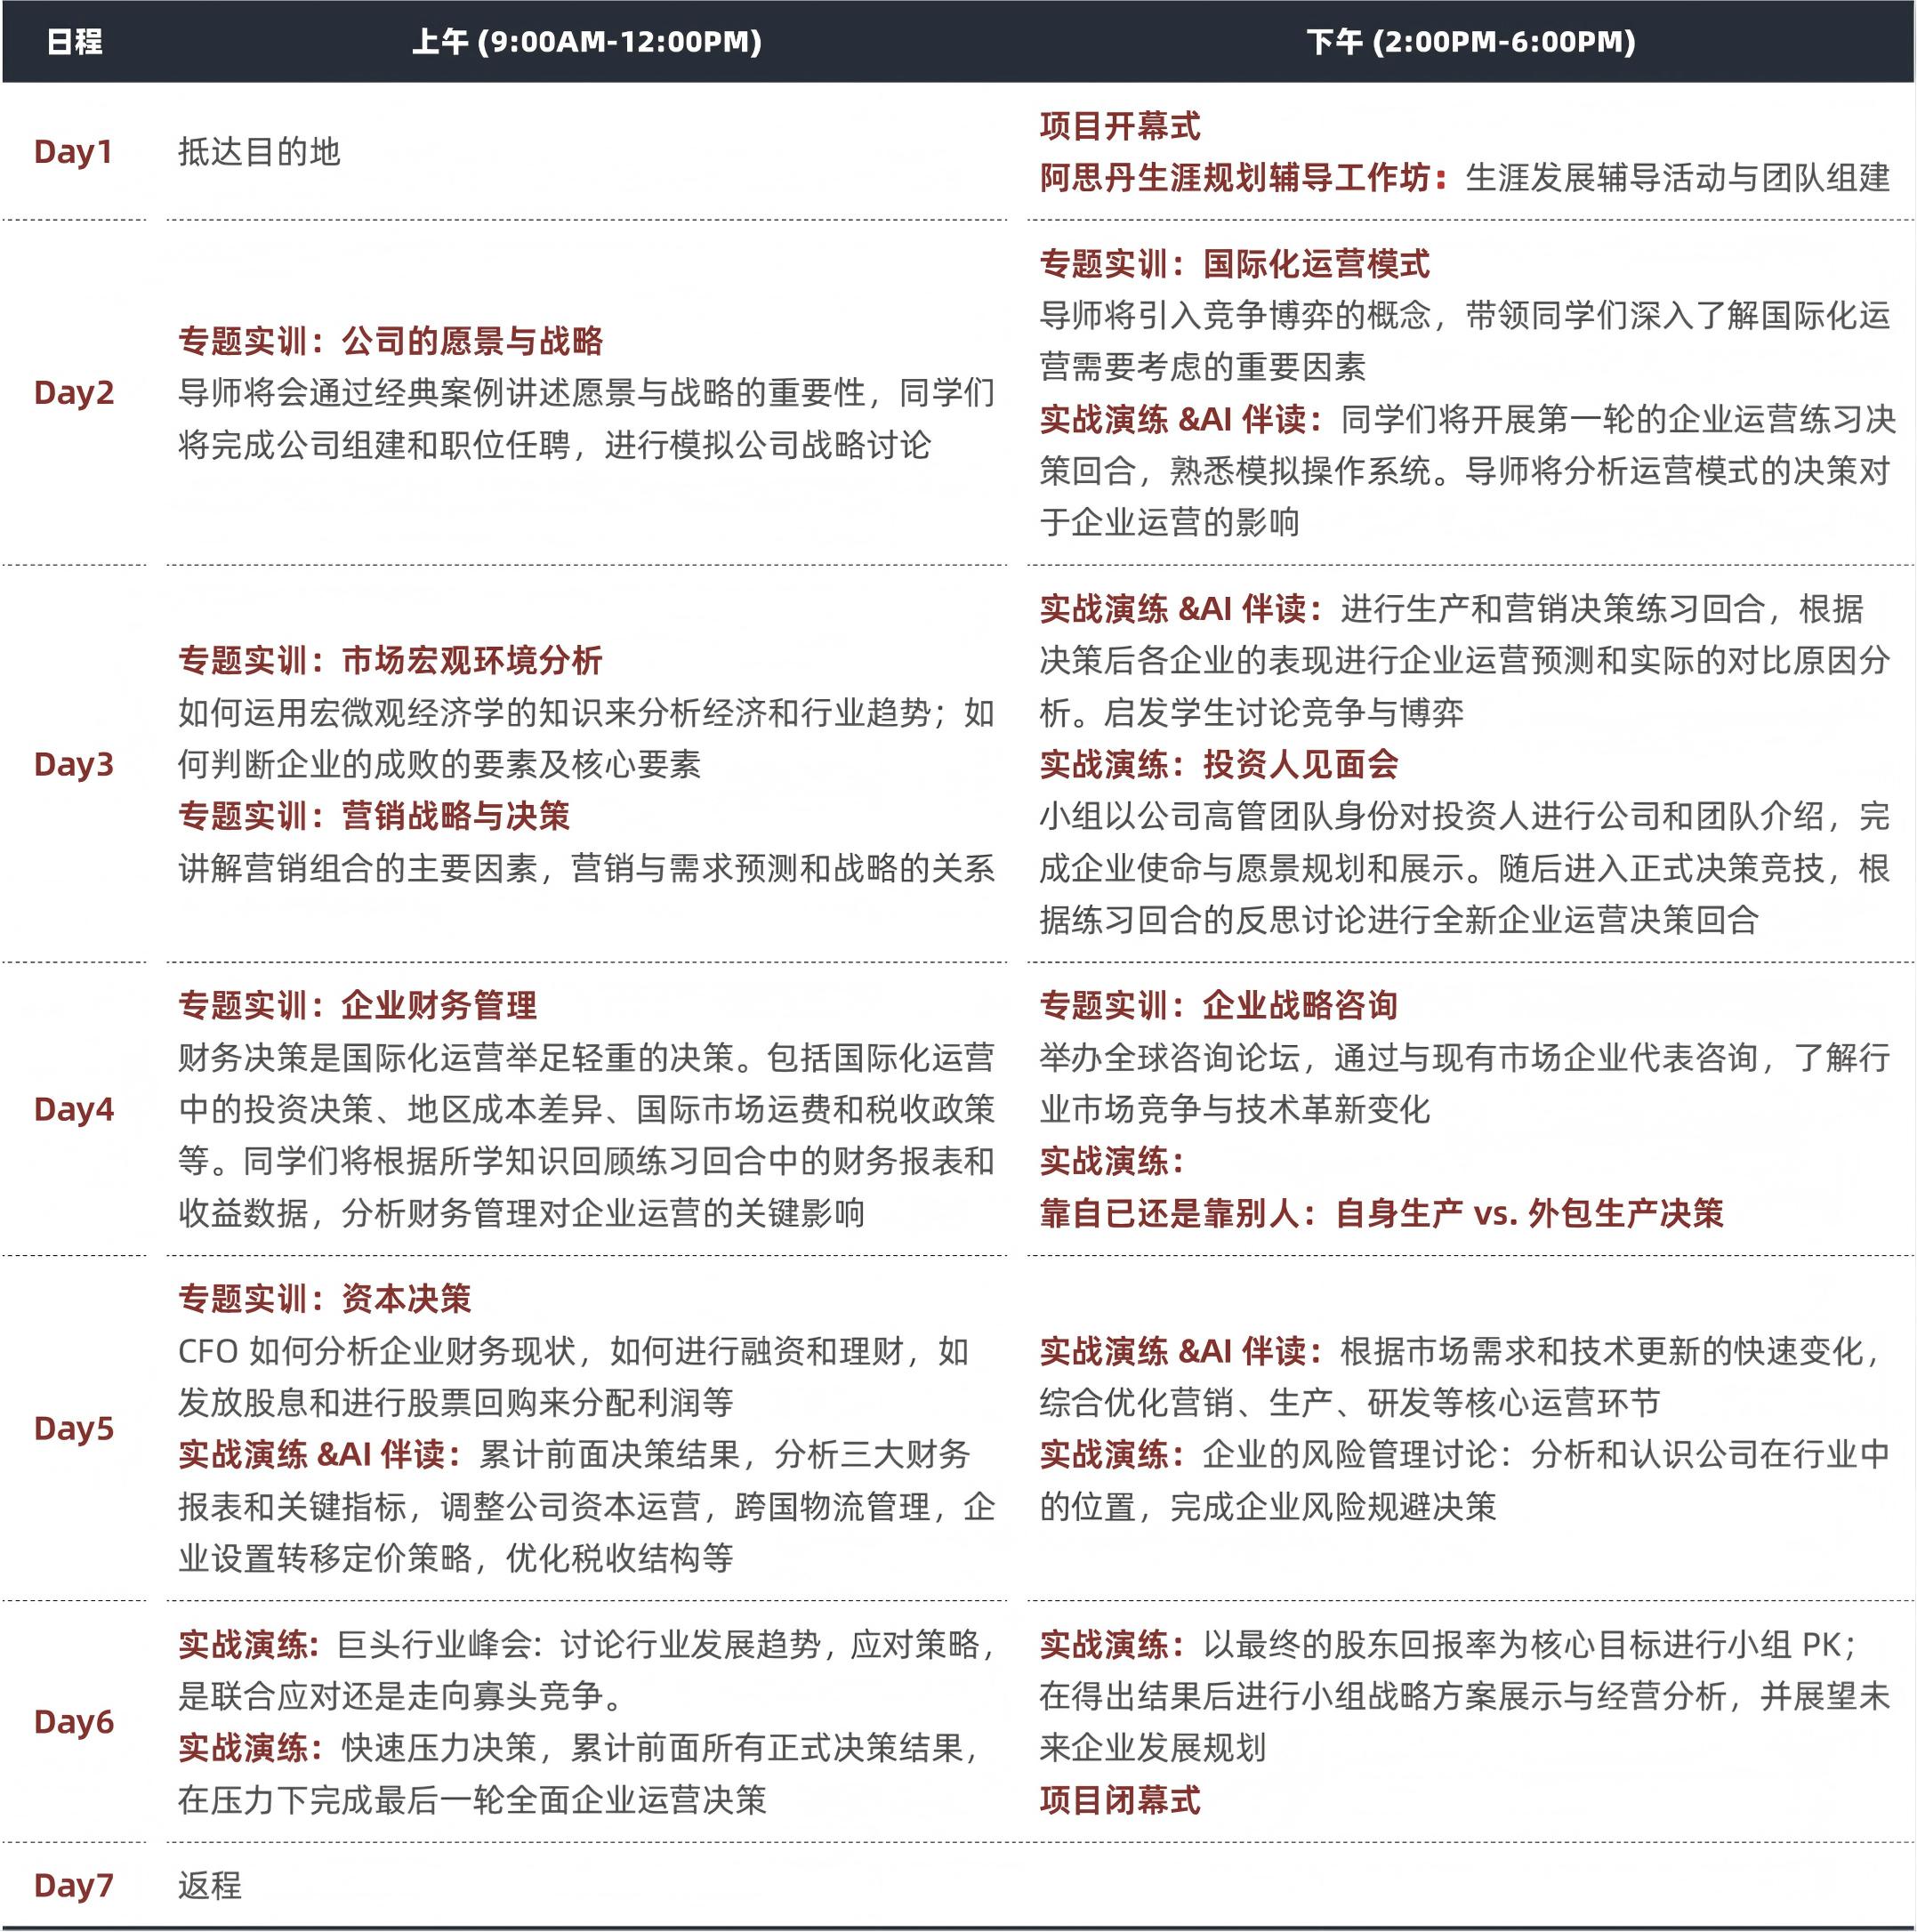The width and height of the screenshot is (1917, 1932).
Task: Click 专题实训:企业战略咨询 heading
Action: click(1218, 1005)
